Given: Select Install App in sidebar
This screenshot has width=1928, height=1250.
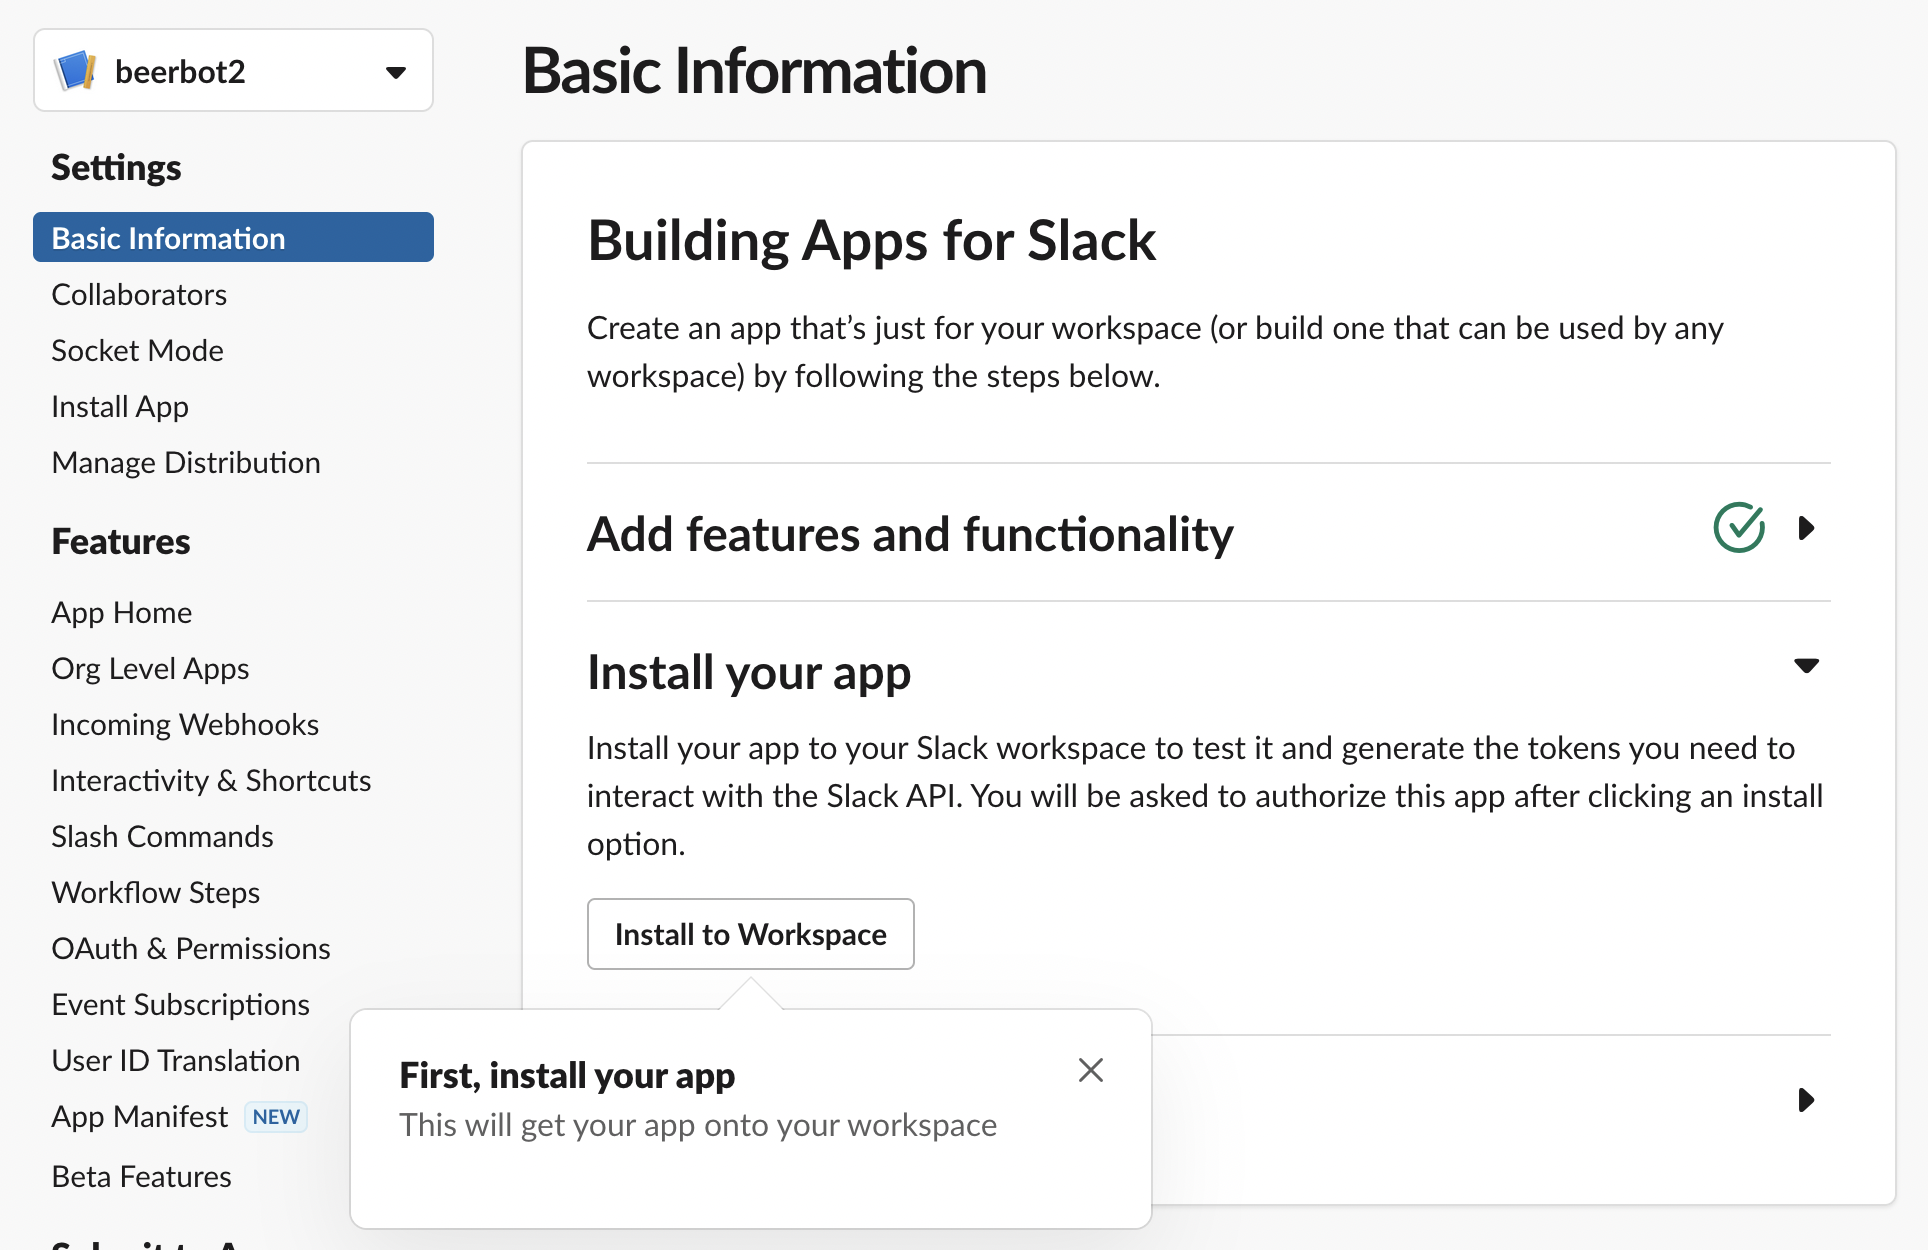Looking at the screenshot, I should [x=120, y=407].
